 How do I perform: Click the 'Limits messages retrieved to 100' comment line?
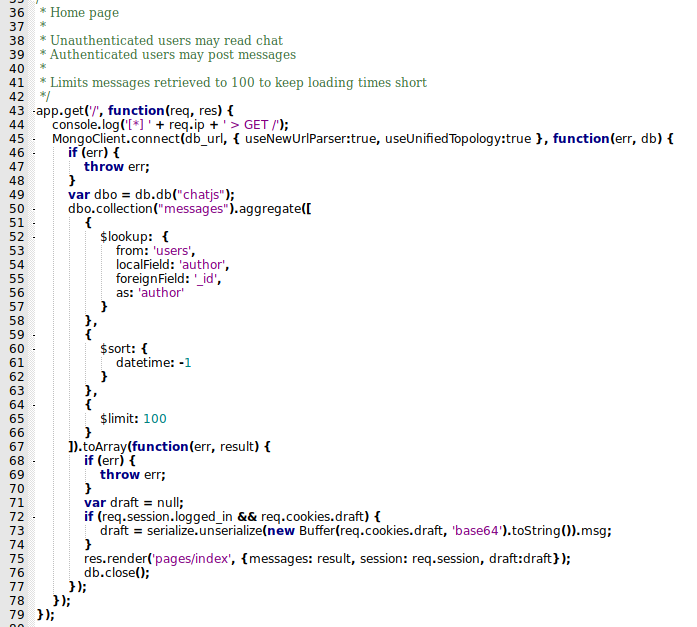click(238, 83)
